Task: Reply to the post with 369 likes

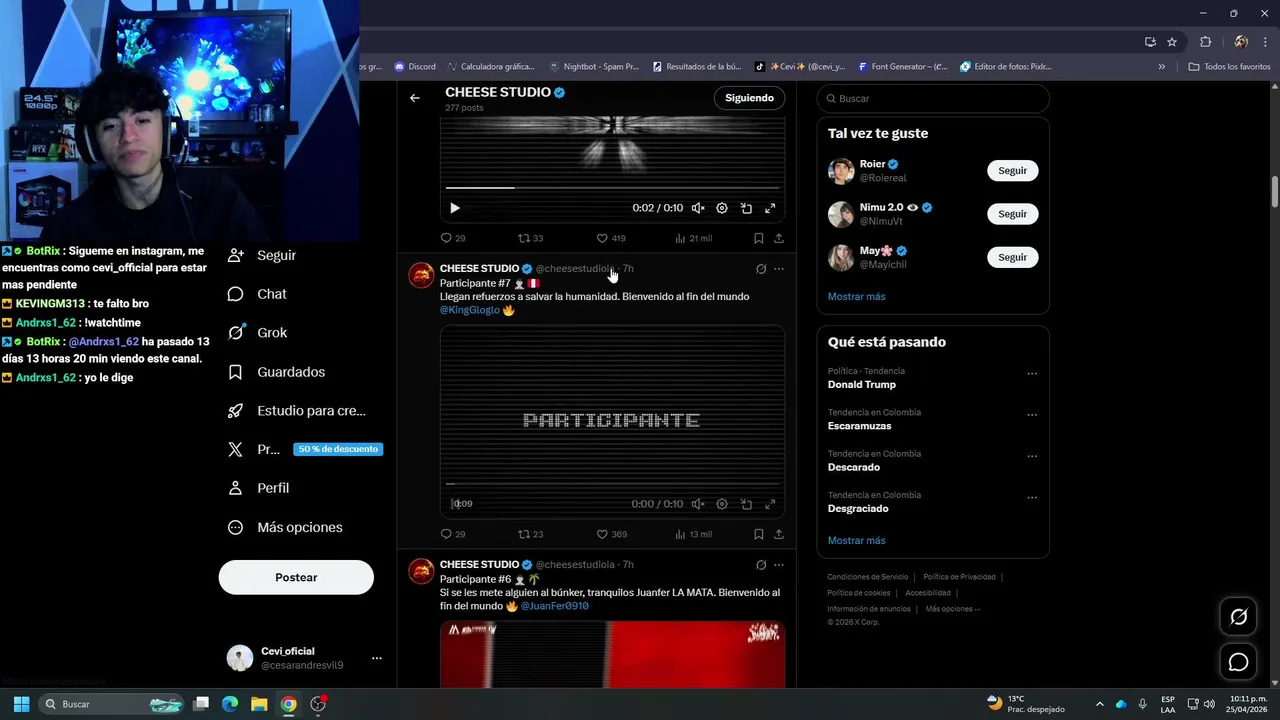Action: (453, 534)
